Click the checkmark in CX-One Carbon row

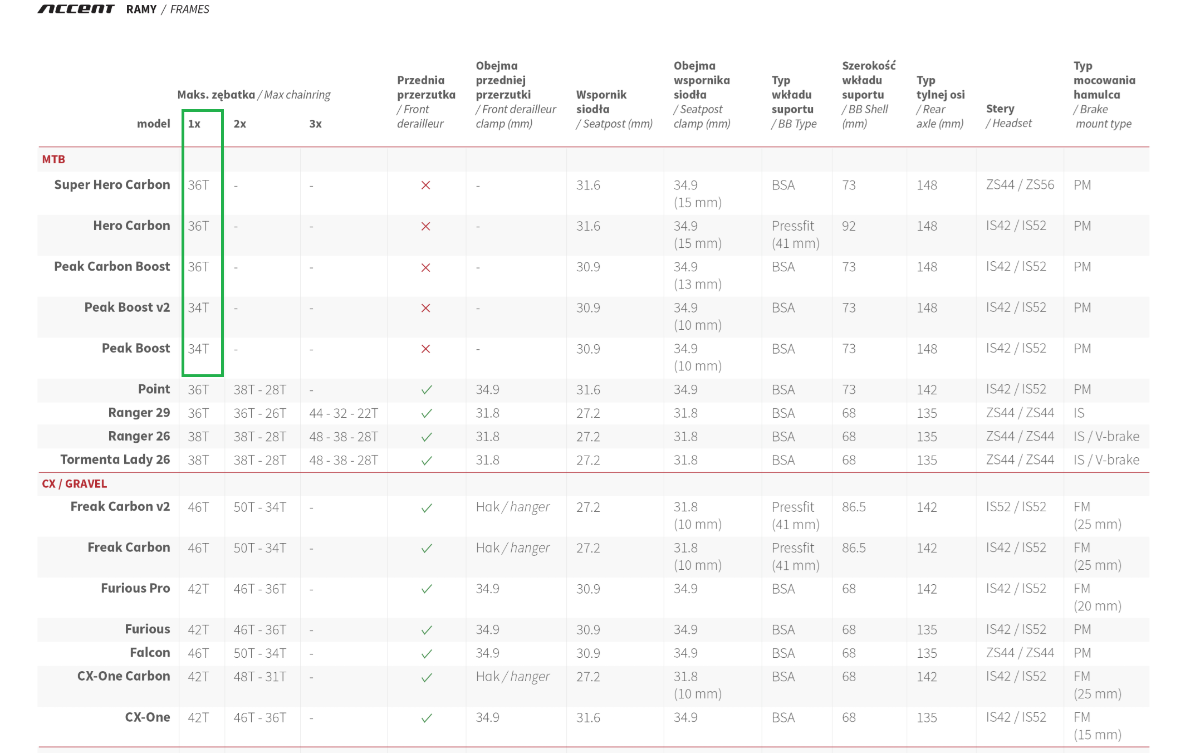point(426,677)
